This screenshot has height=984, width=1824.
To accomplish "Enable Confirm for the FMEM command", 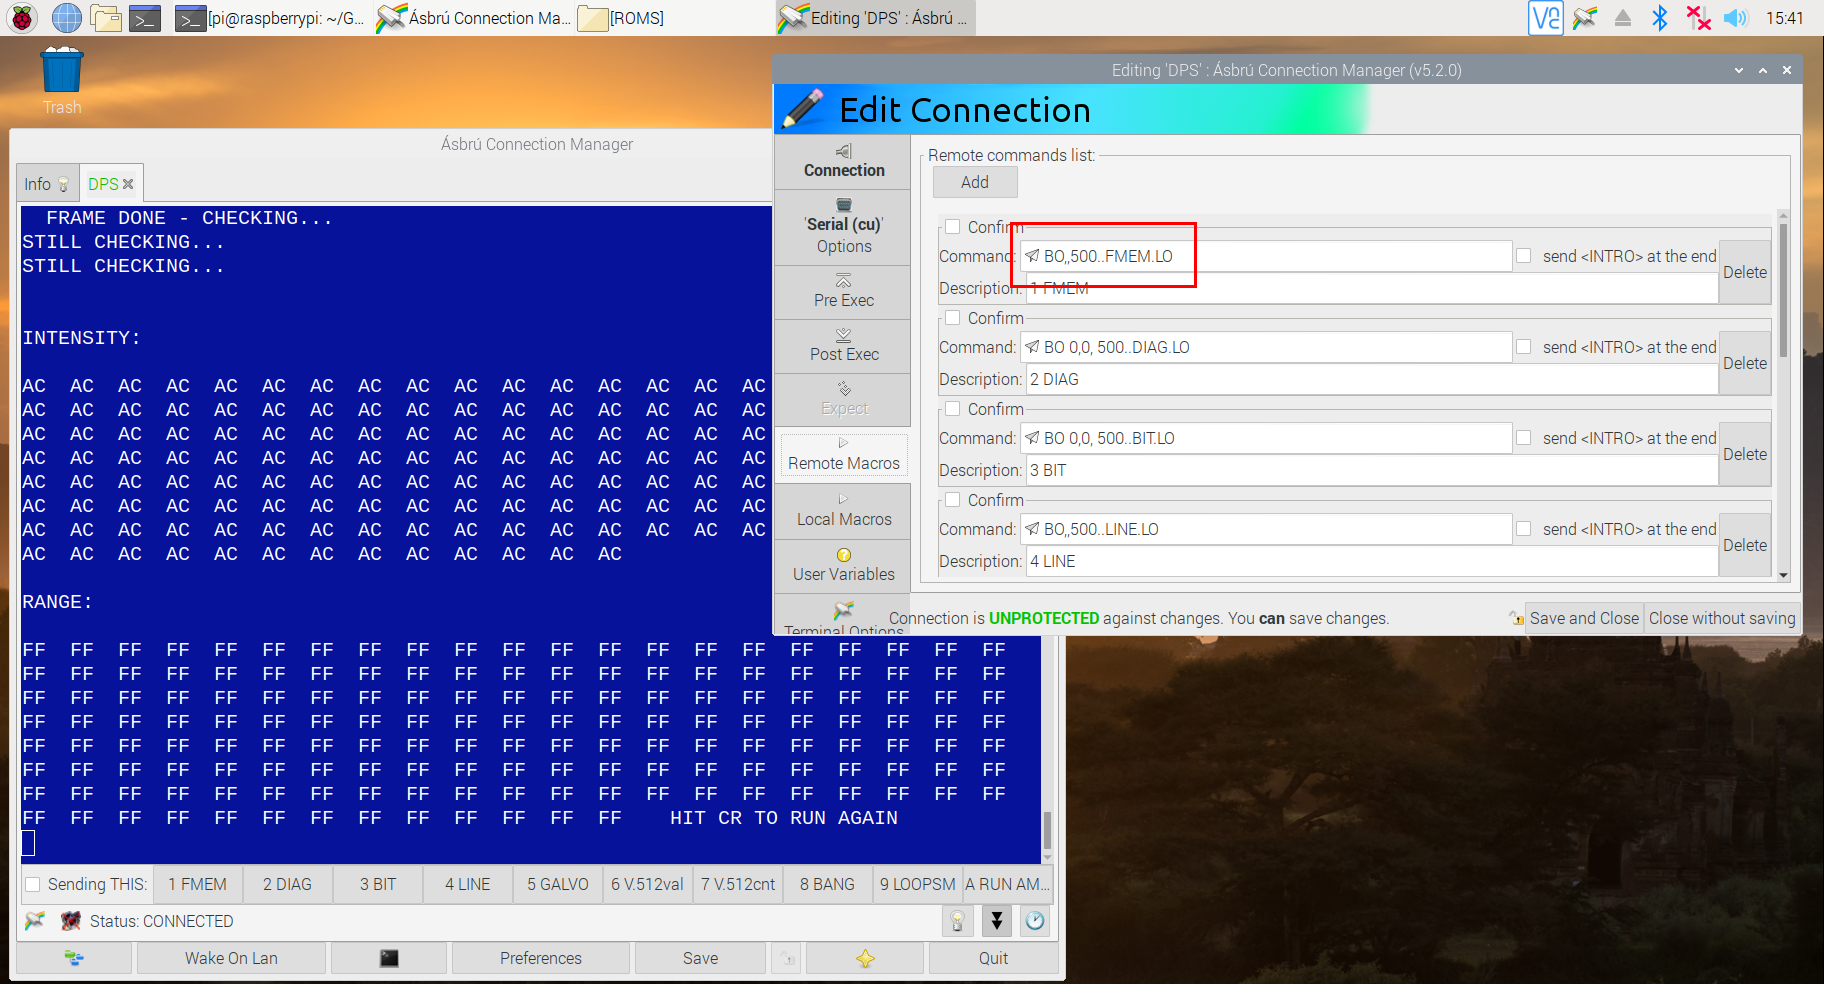I will tap(952, 227).
